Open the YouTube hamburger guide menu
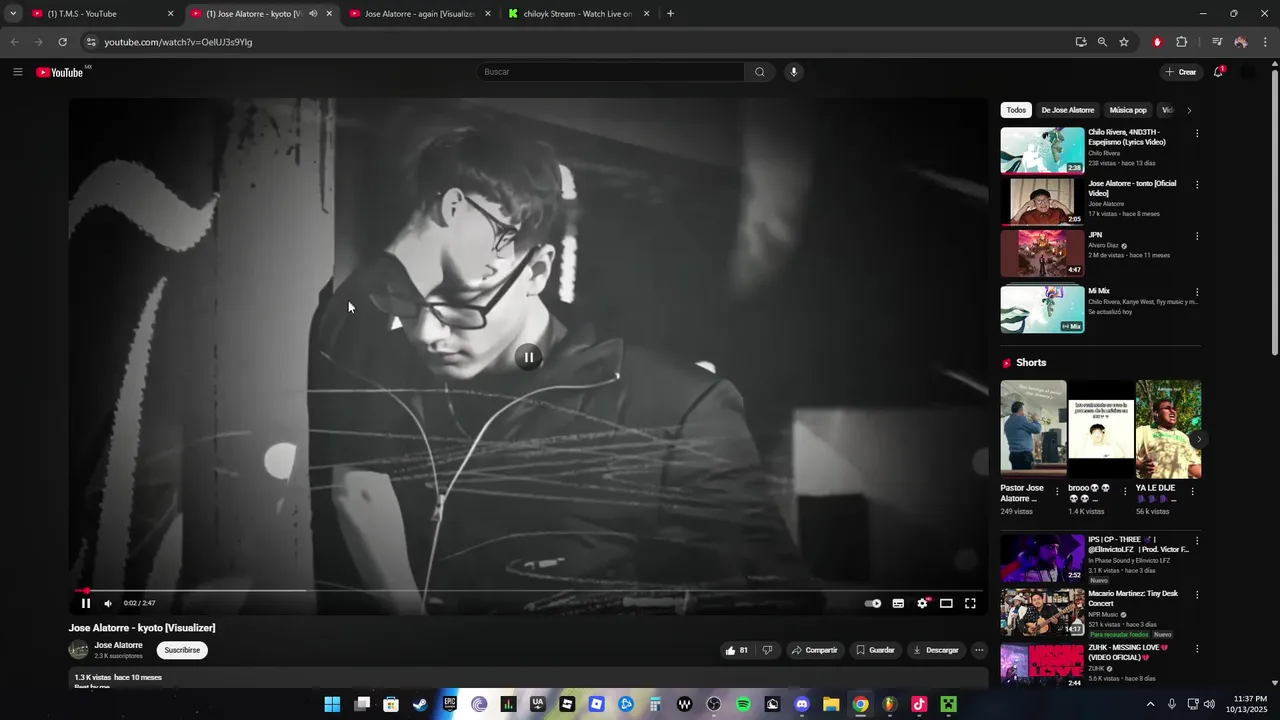Image resolution: width=1280 pixels, height=720 pixels. coord(17,72)
